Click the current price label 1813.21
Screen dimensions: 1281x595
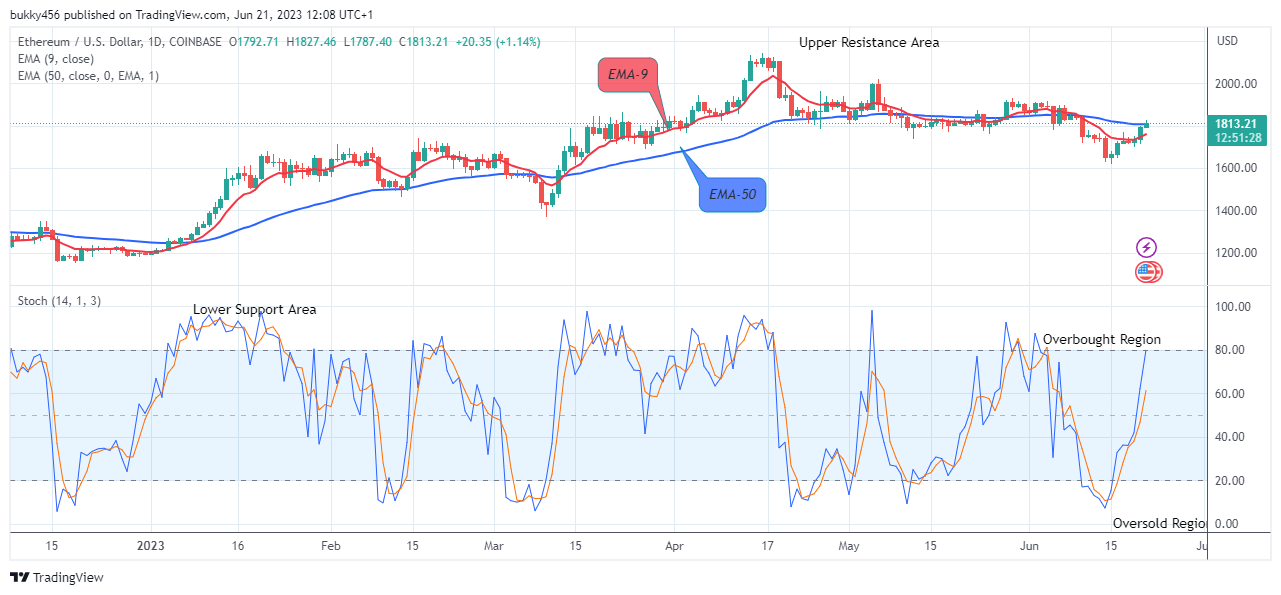tap(1238, 124)
